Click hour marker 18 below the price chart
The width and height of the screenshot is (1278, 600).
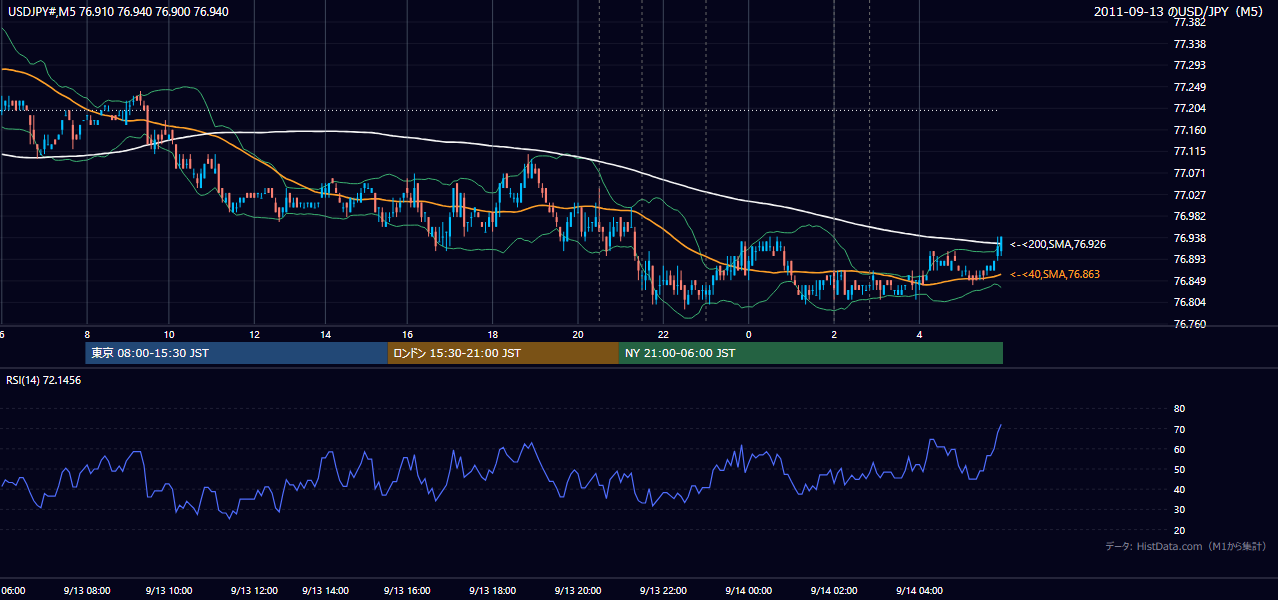[493, 333]
